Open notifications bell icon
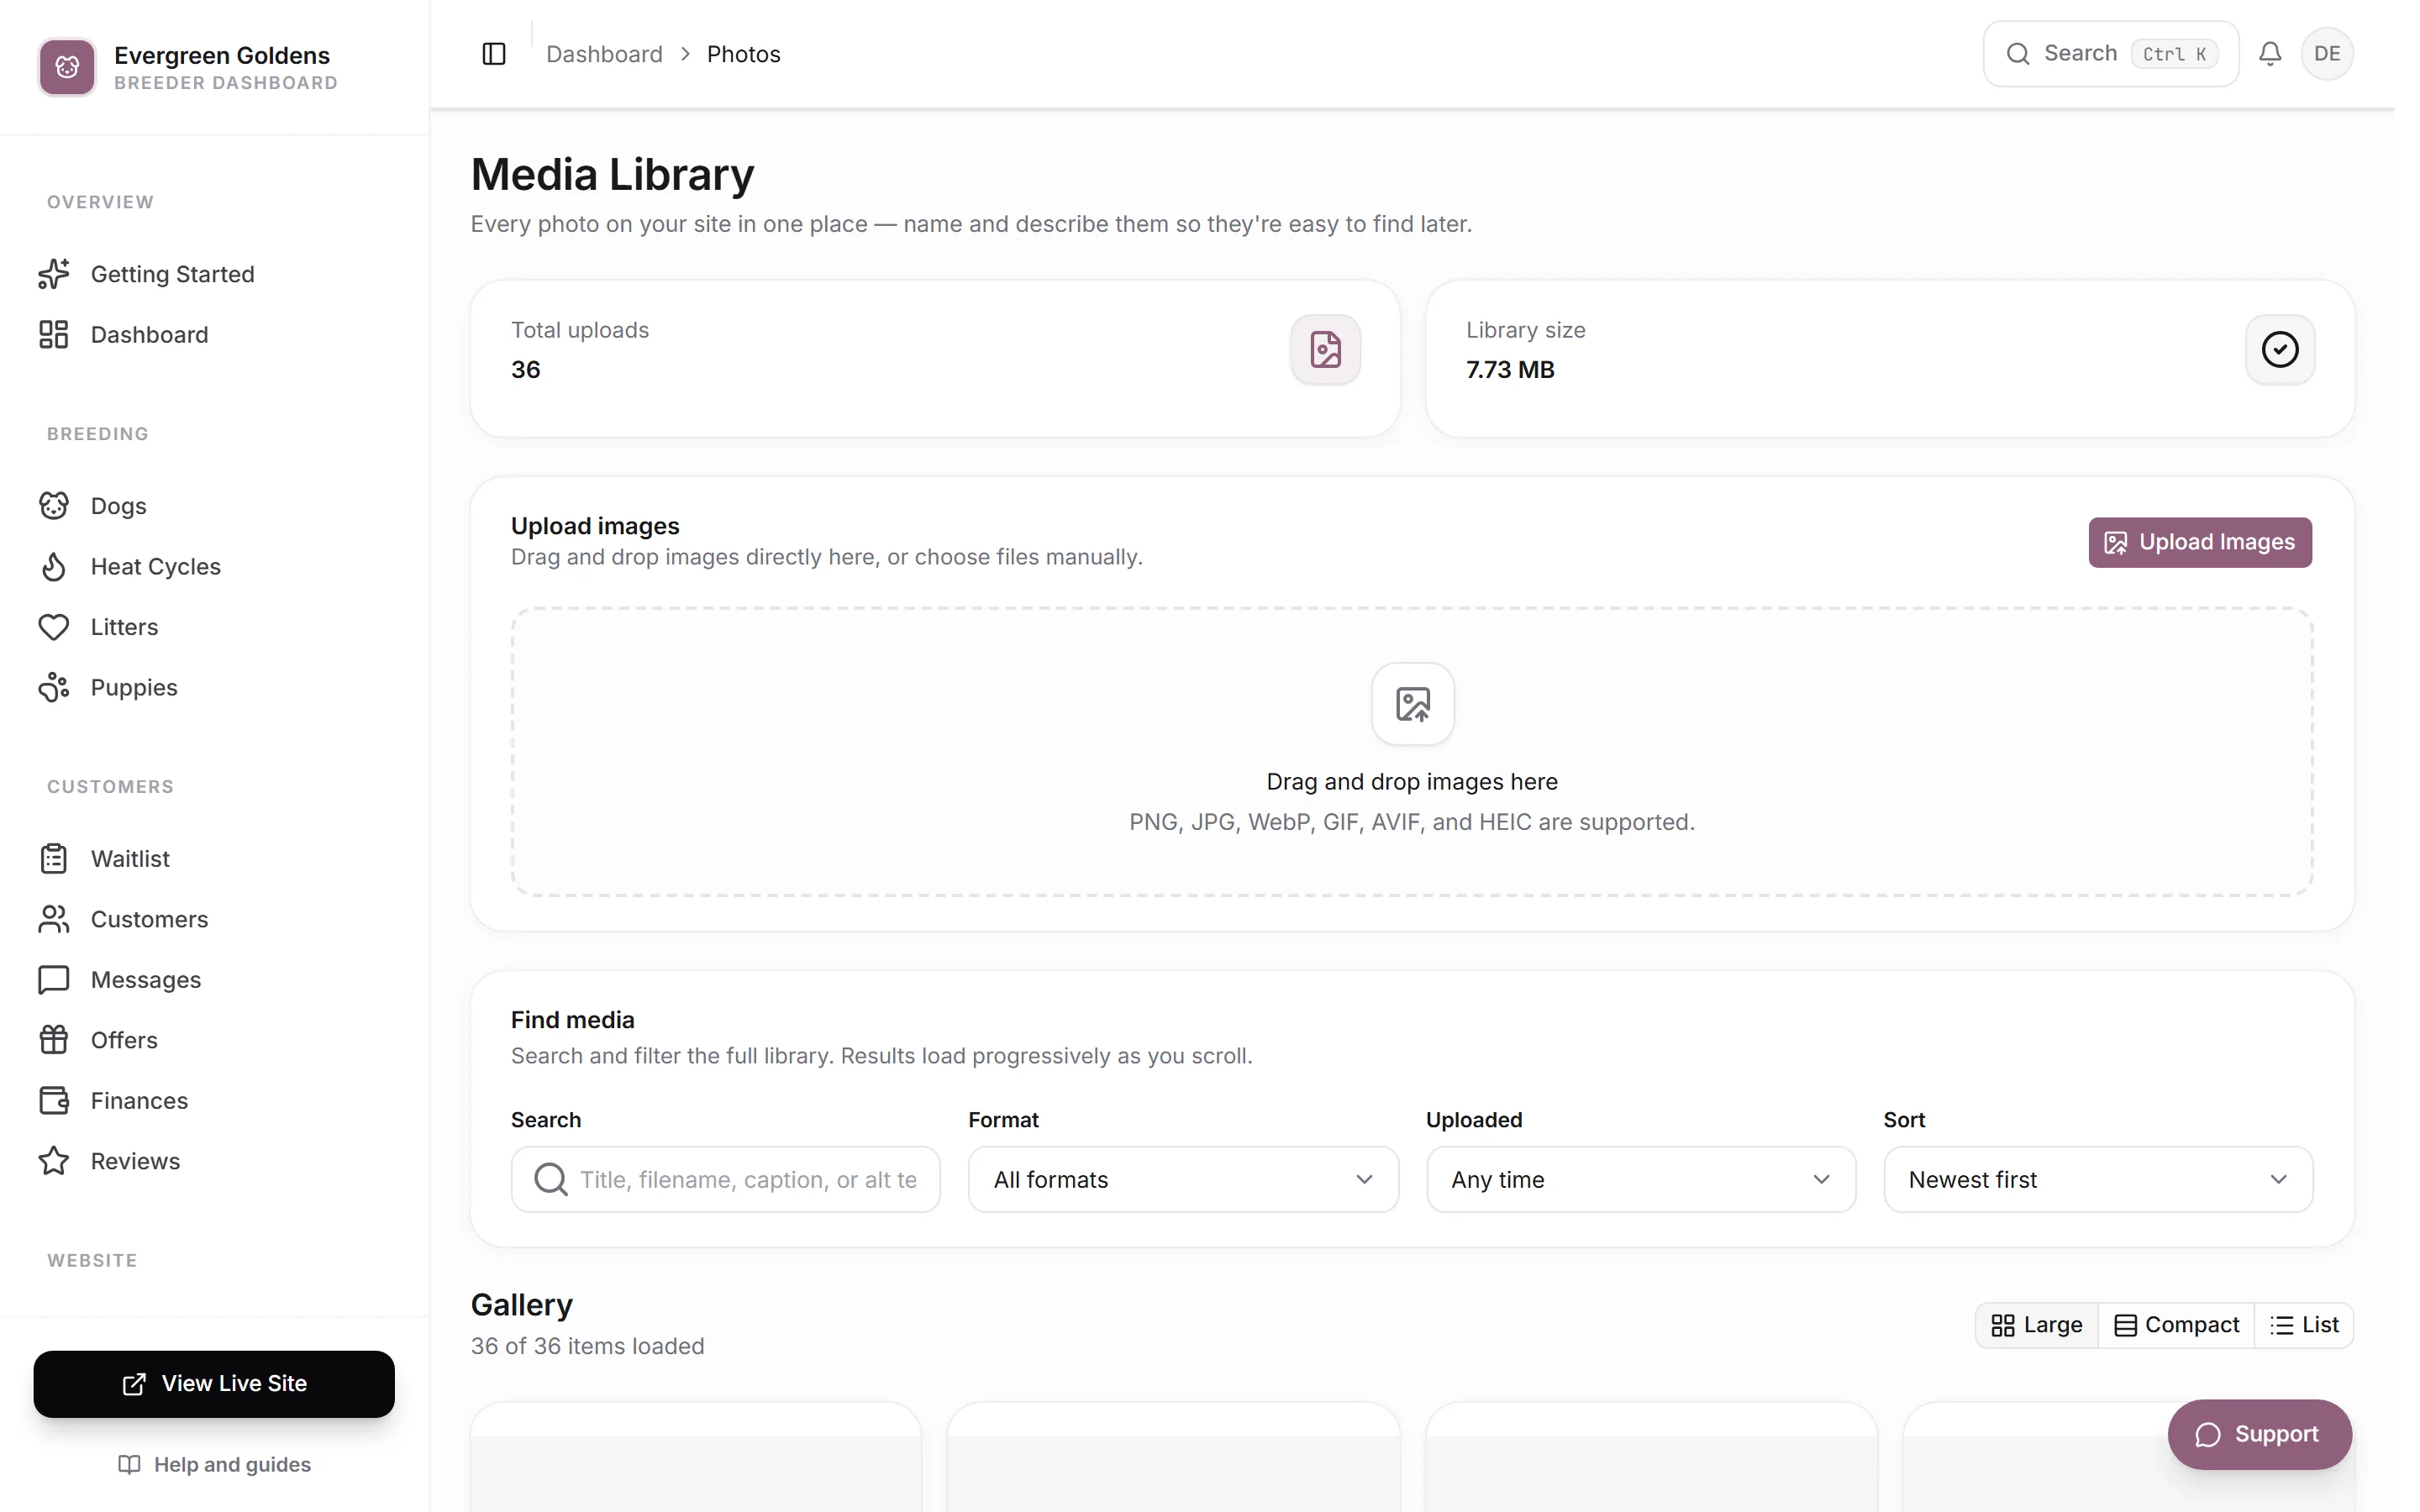 pos(2270,54)
